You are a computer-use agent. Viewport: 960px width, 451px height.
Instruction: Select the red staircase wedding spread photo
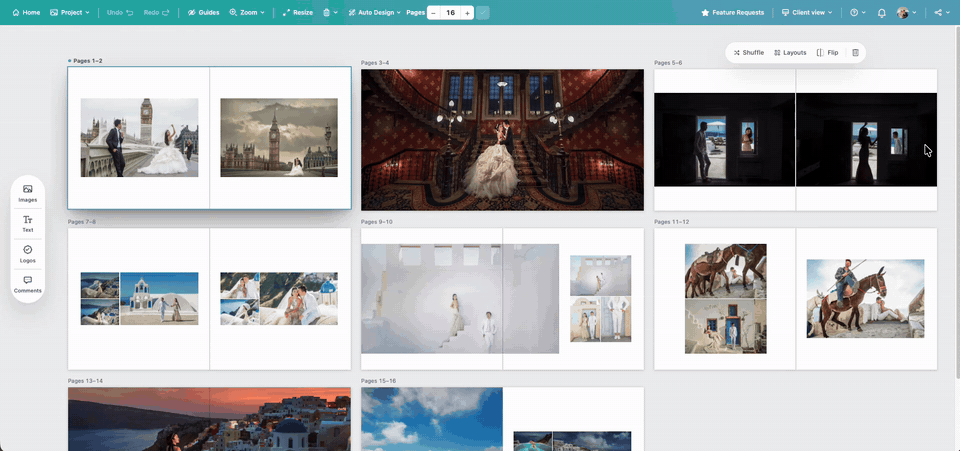tap(502, 140)
